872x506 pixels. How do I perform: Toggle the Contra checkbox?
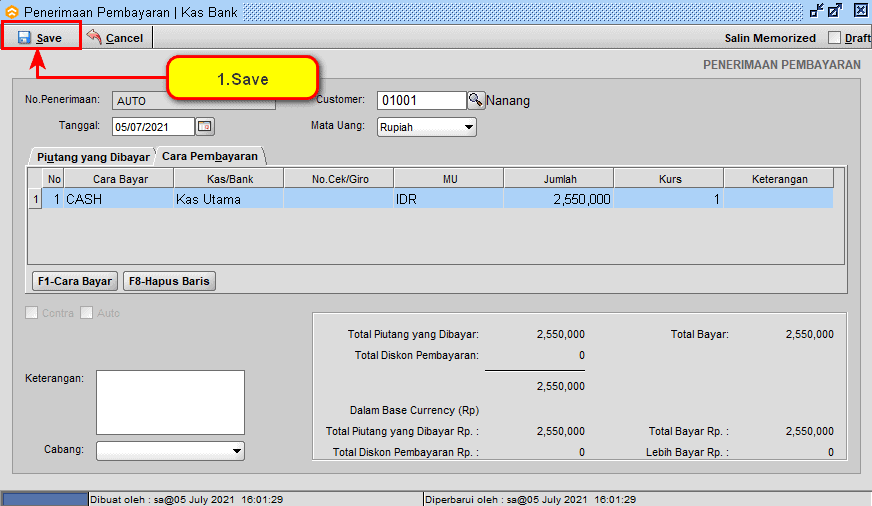32,312
